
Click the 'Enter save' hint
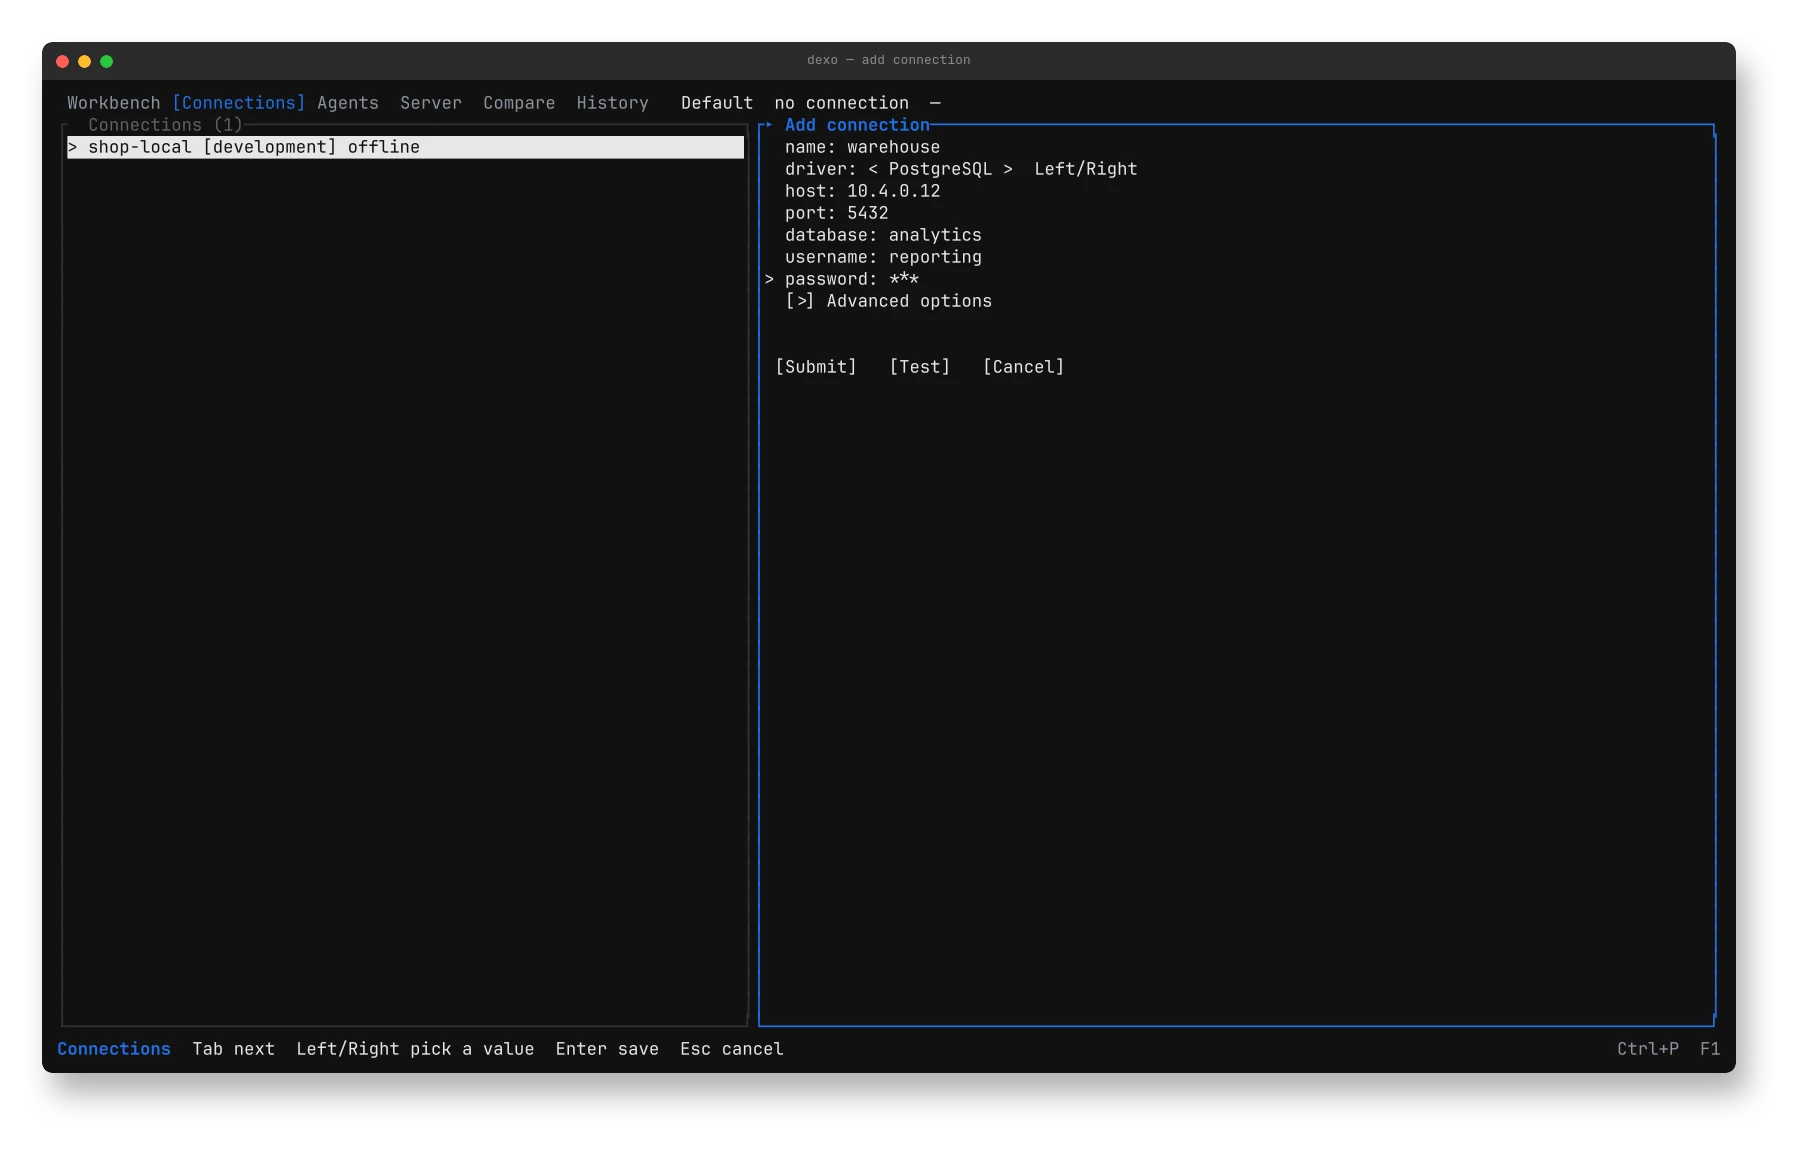607,1049
